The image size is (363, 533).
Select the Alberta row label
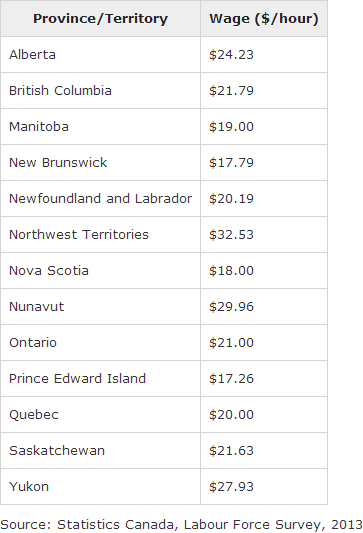(32, 55)
